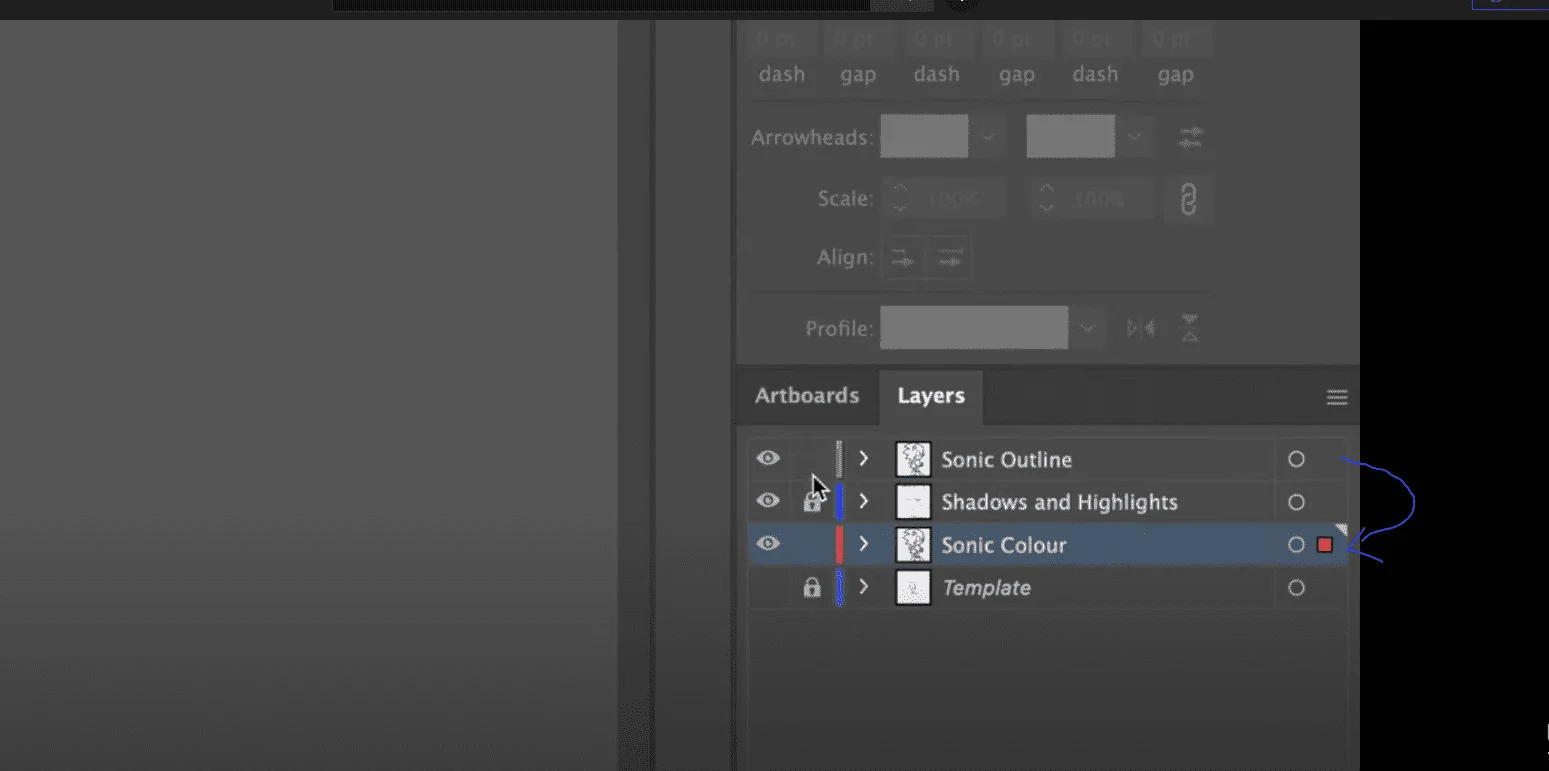The image size is (1549, 771).
Task: Select place arrow tip at path end icon
Action: [949, 259]
